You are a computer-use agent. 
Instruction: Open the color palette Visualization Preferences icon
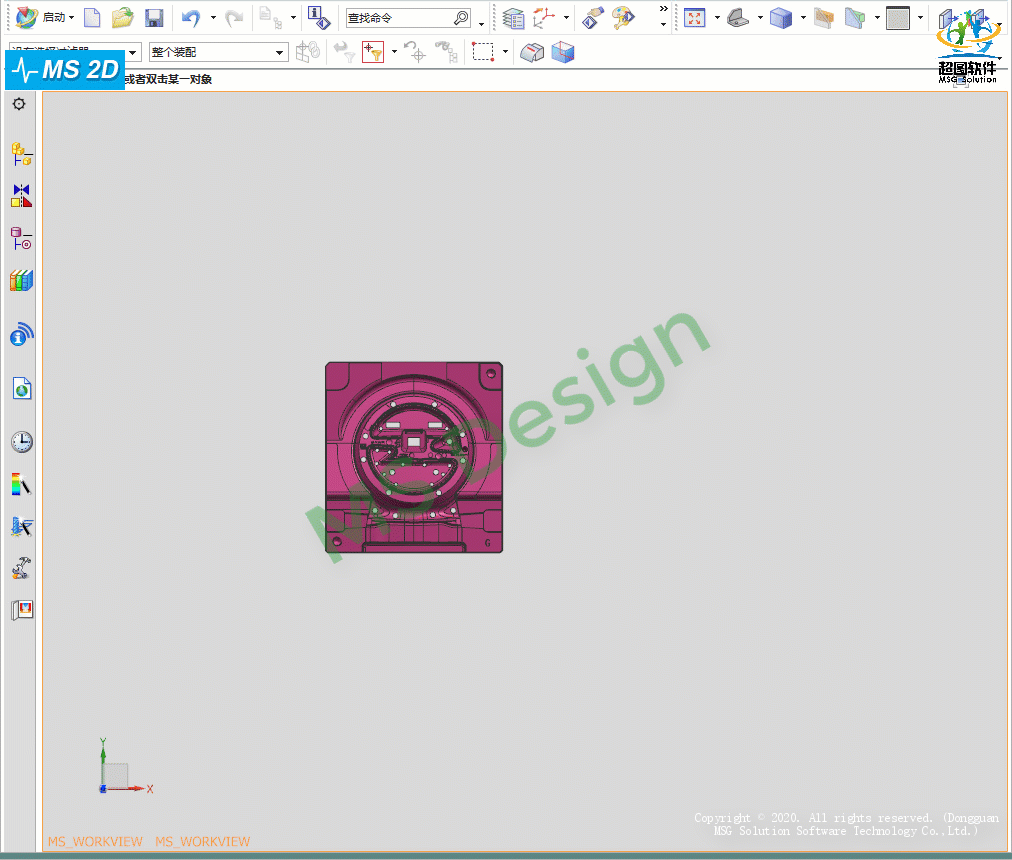pyautogui.click(x=623, y=17)
